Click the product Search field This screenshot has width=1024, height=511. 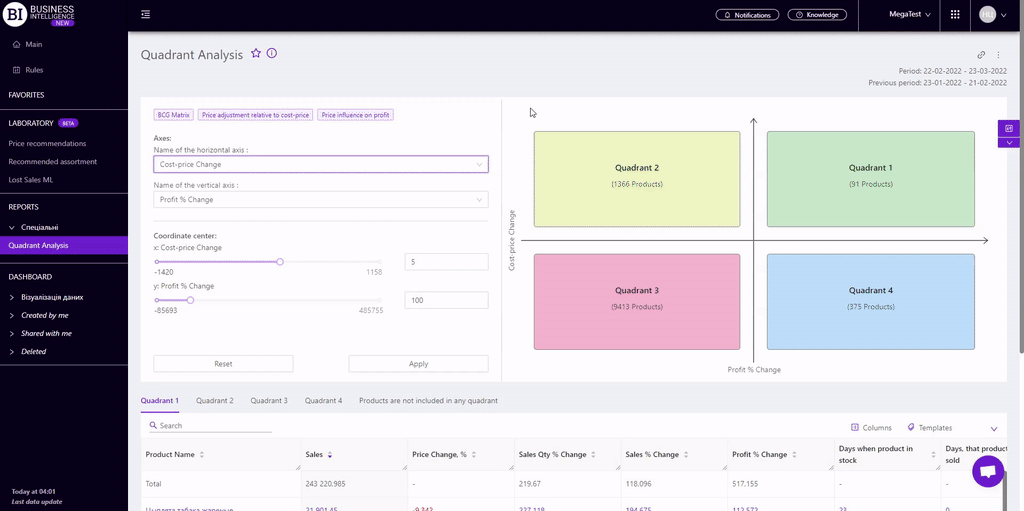[x=210, y=426]
